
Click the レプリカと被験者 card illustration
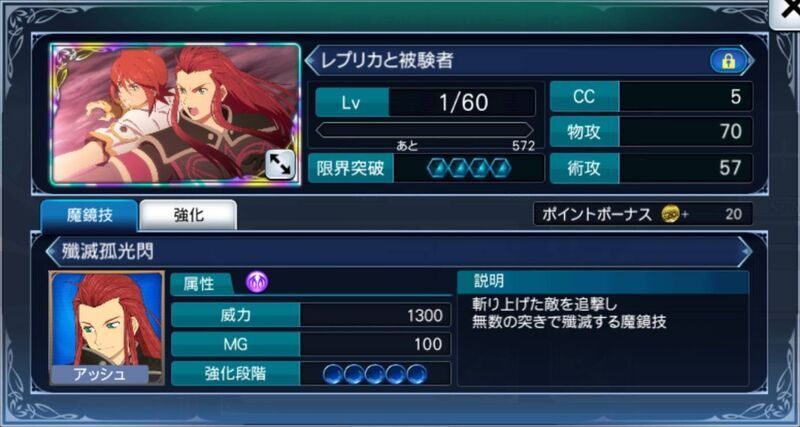(x=176, y=114)
